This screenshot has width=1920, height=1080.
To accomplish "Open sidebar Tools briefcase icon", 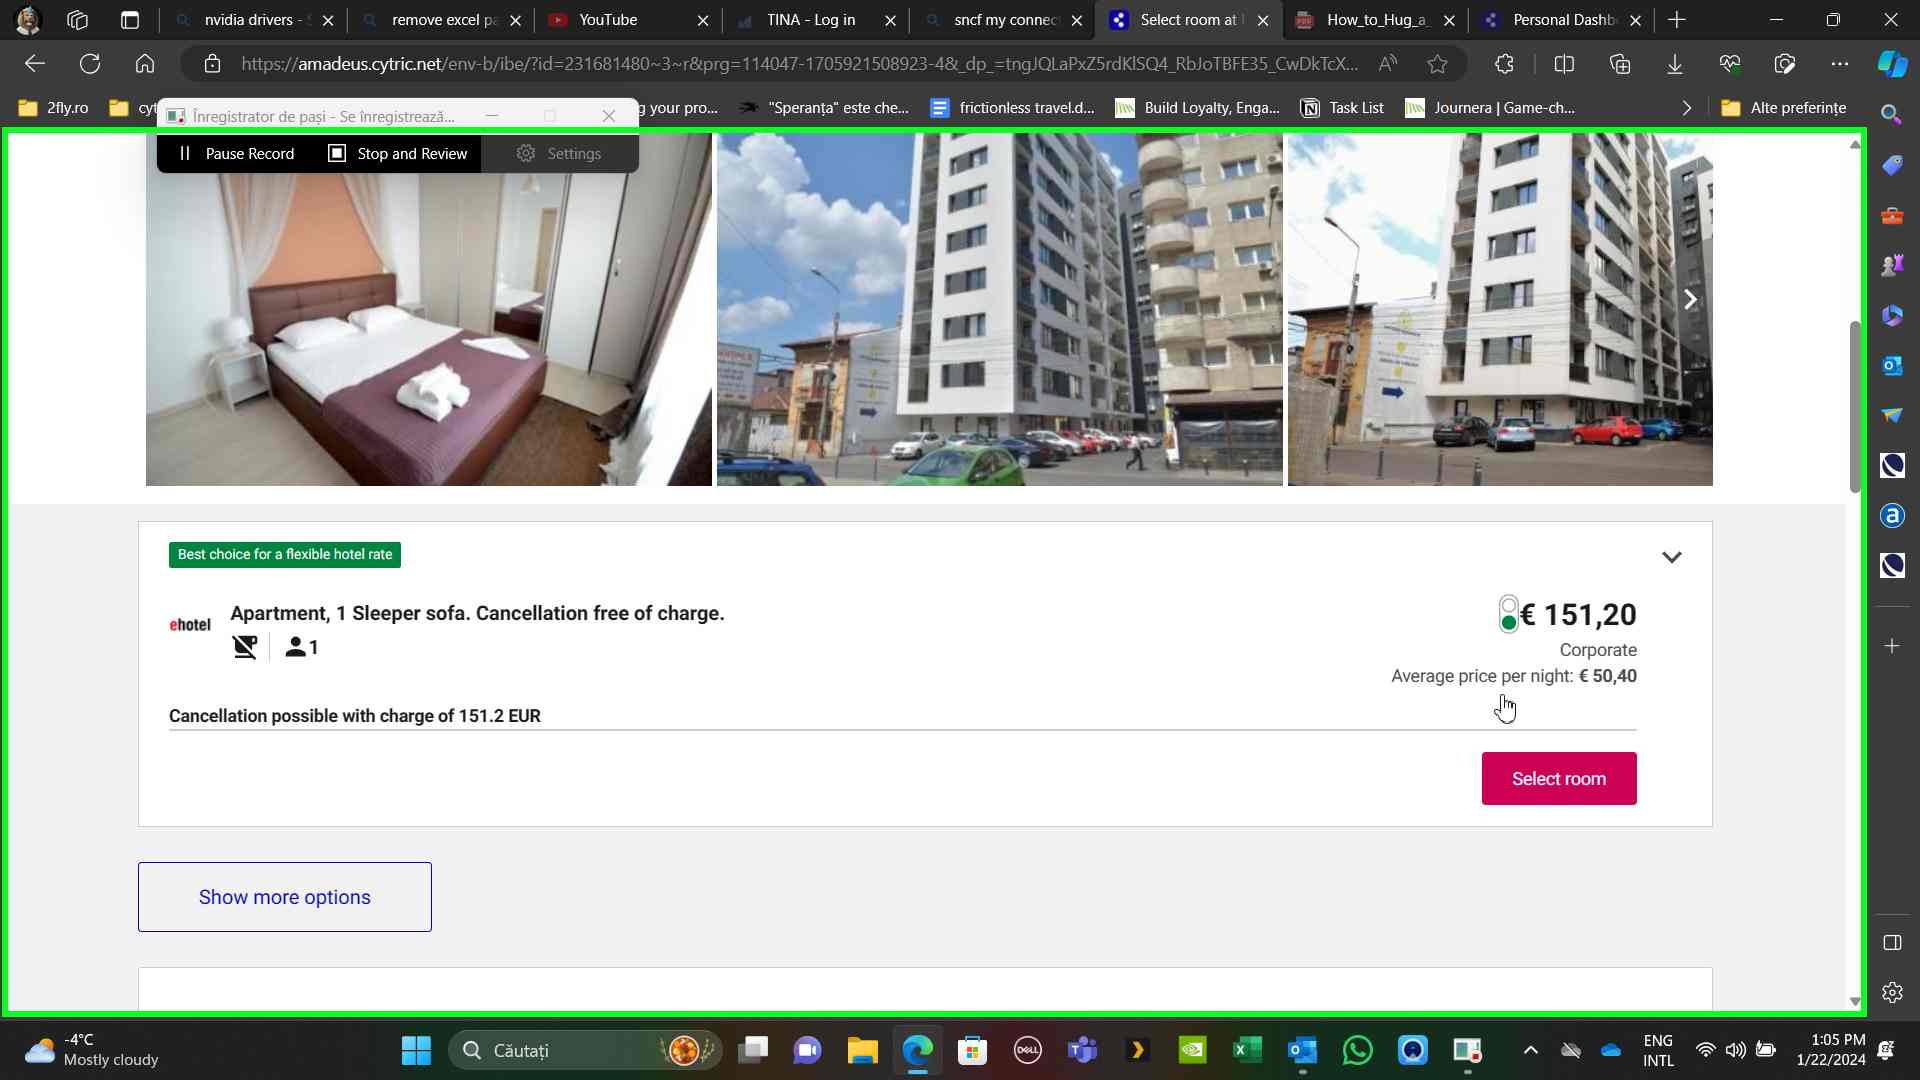I will pyautogui.click(x=1891, y=215).
